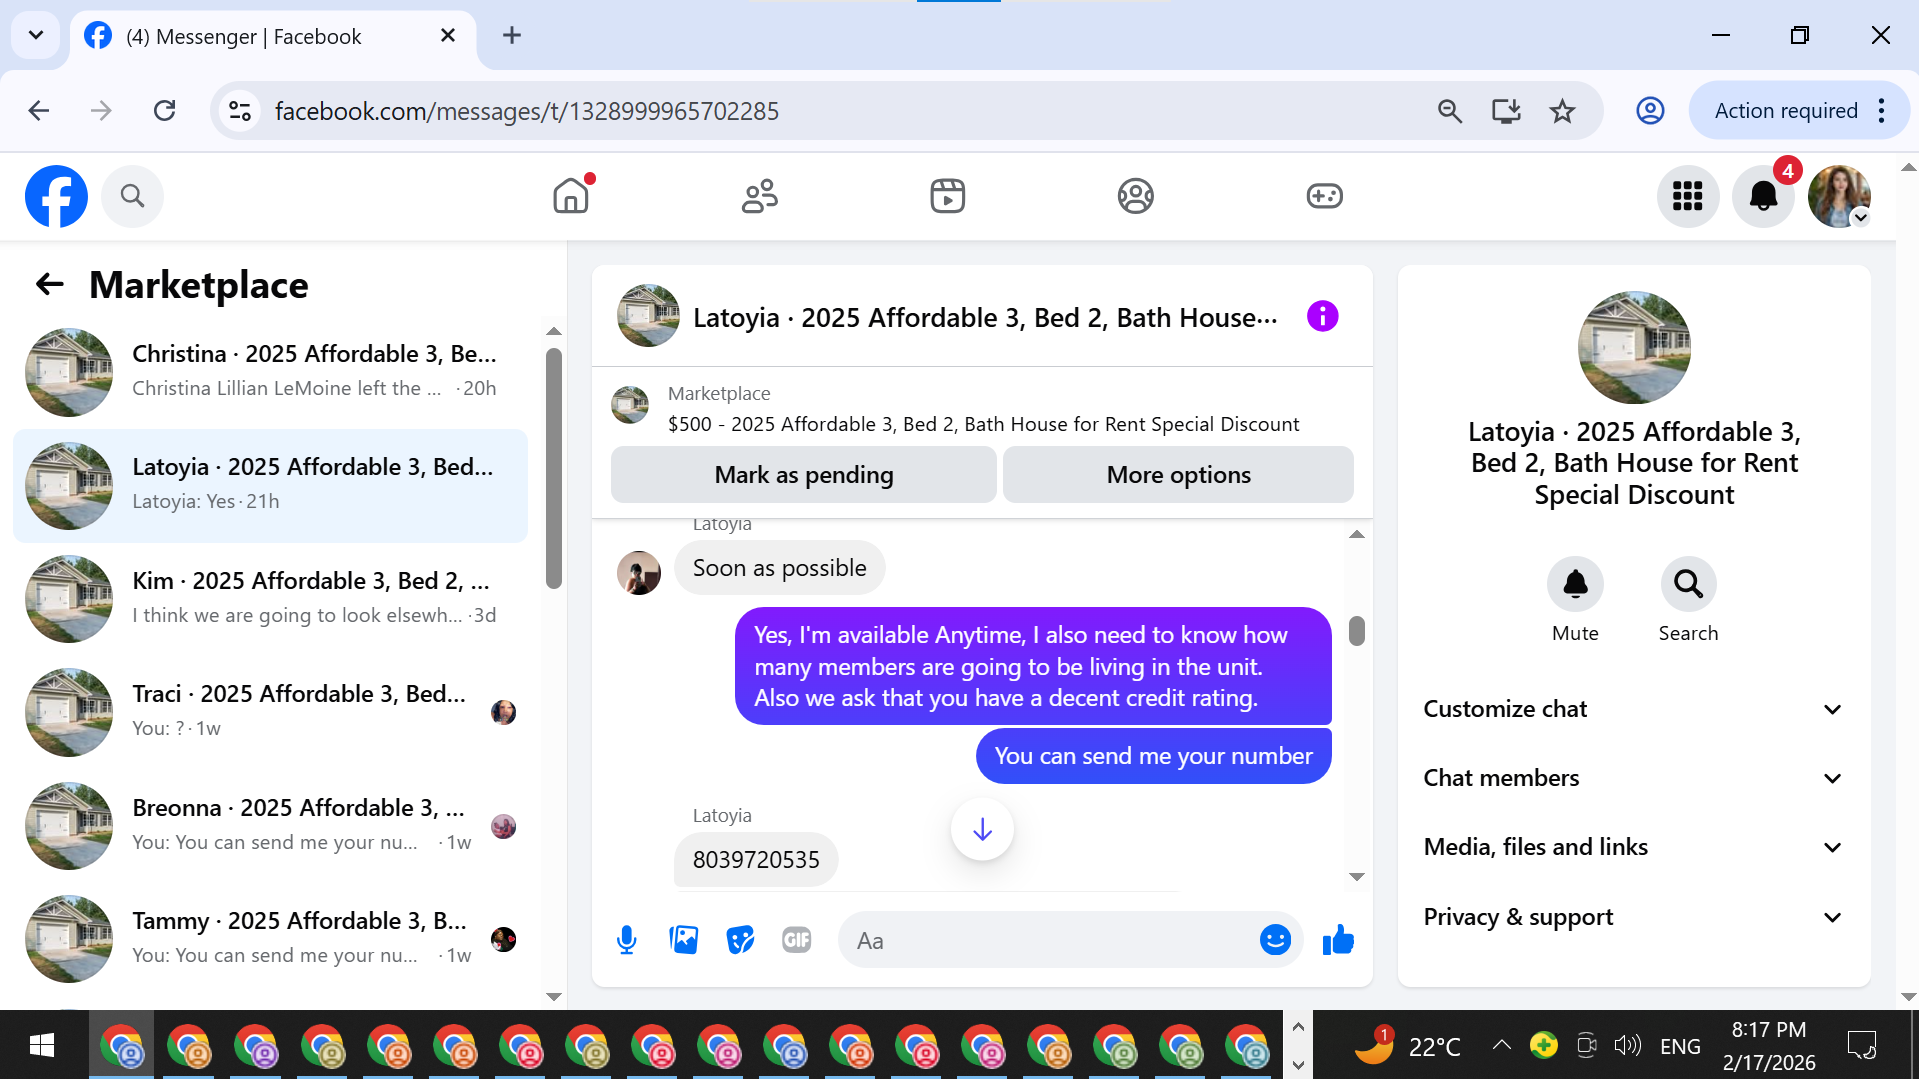Open Traci conversation in the list
This screenshot has height=1079, width=1919.
[270, 712]
